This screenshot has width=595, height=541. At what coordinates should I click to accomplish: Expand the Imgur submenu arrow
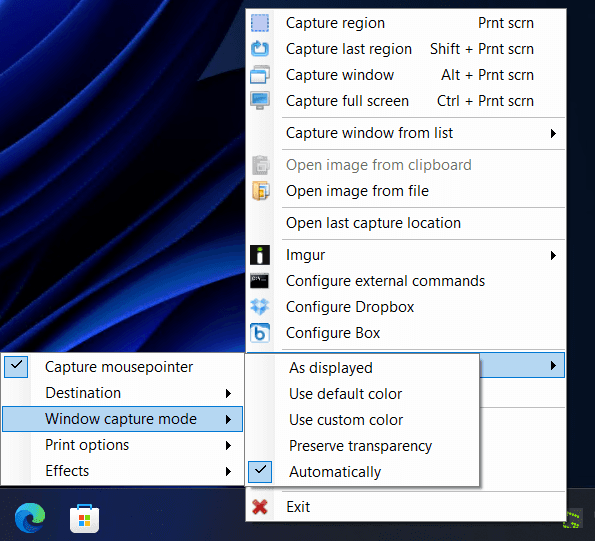point(554,255)
